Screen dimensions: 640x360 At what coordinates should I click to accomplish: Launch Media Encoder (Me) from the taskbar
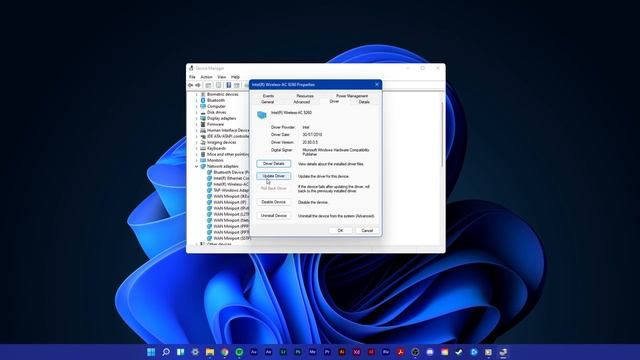click(312, 352)
